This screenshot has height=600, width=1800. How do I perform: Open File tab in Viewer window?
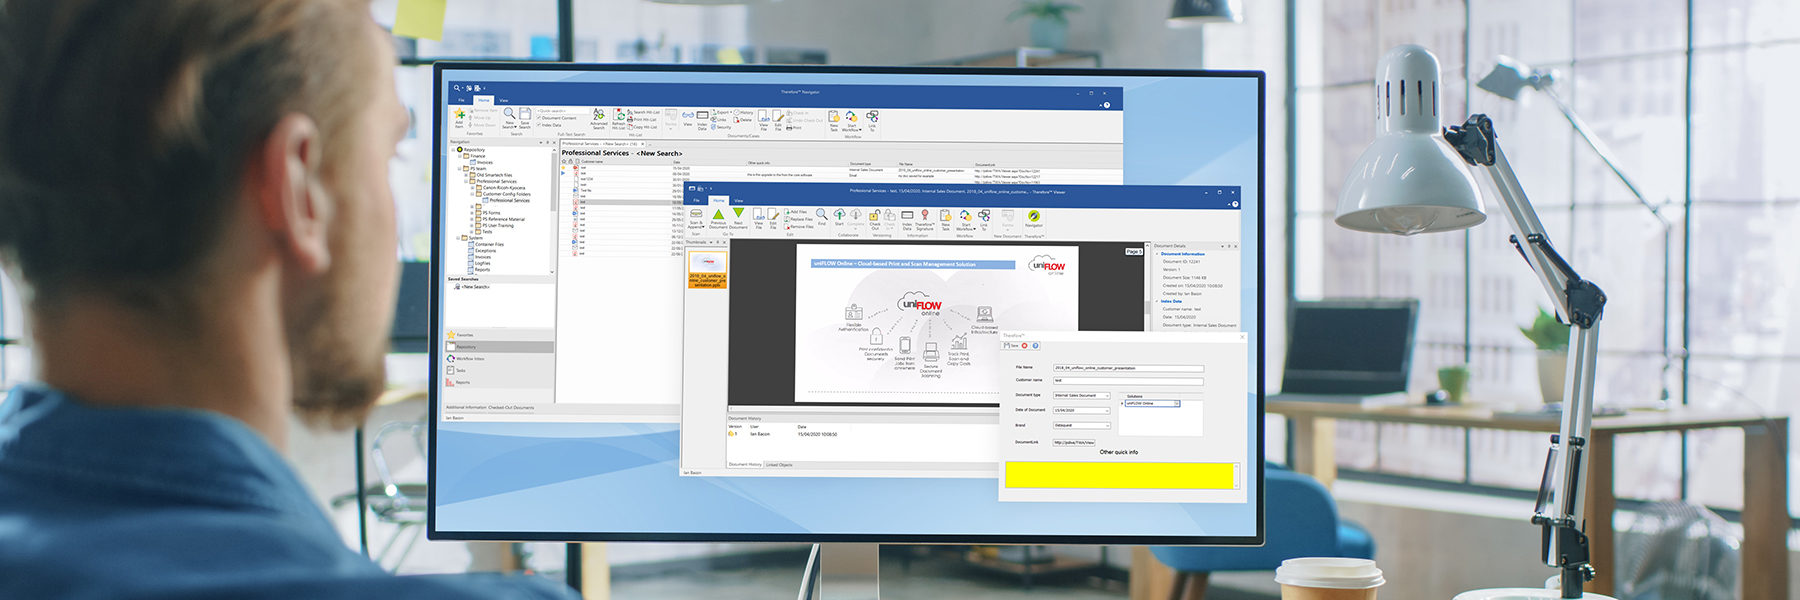point(697,200)
